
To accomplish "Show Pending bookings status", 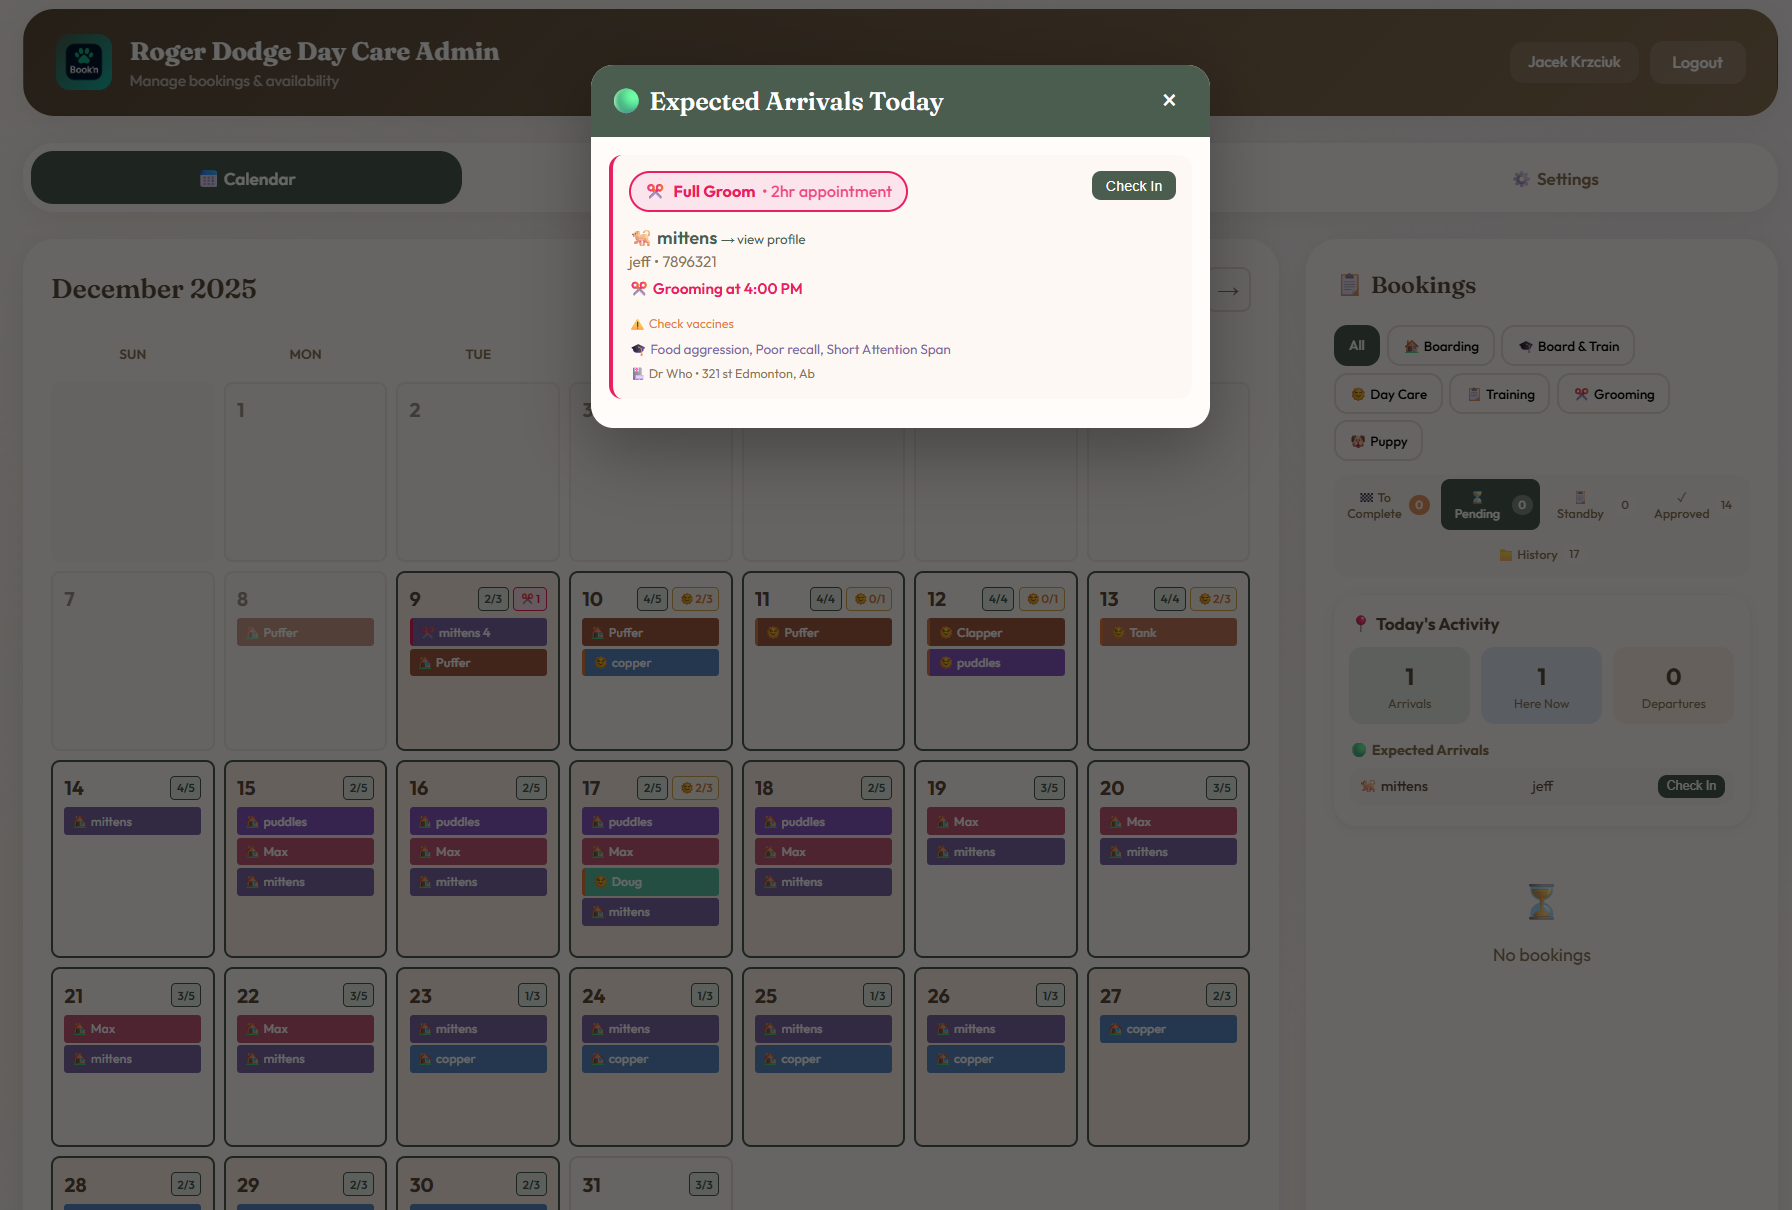I will click(1489, 505).
